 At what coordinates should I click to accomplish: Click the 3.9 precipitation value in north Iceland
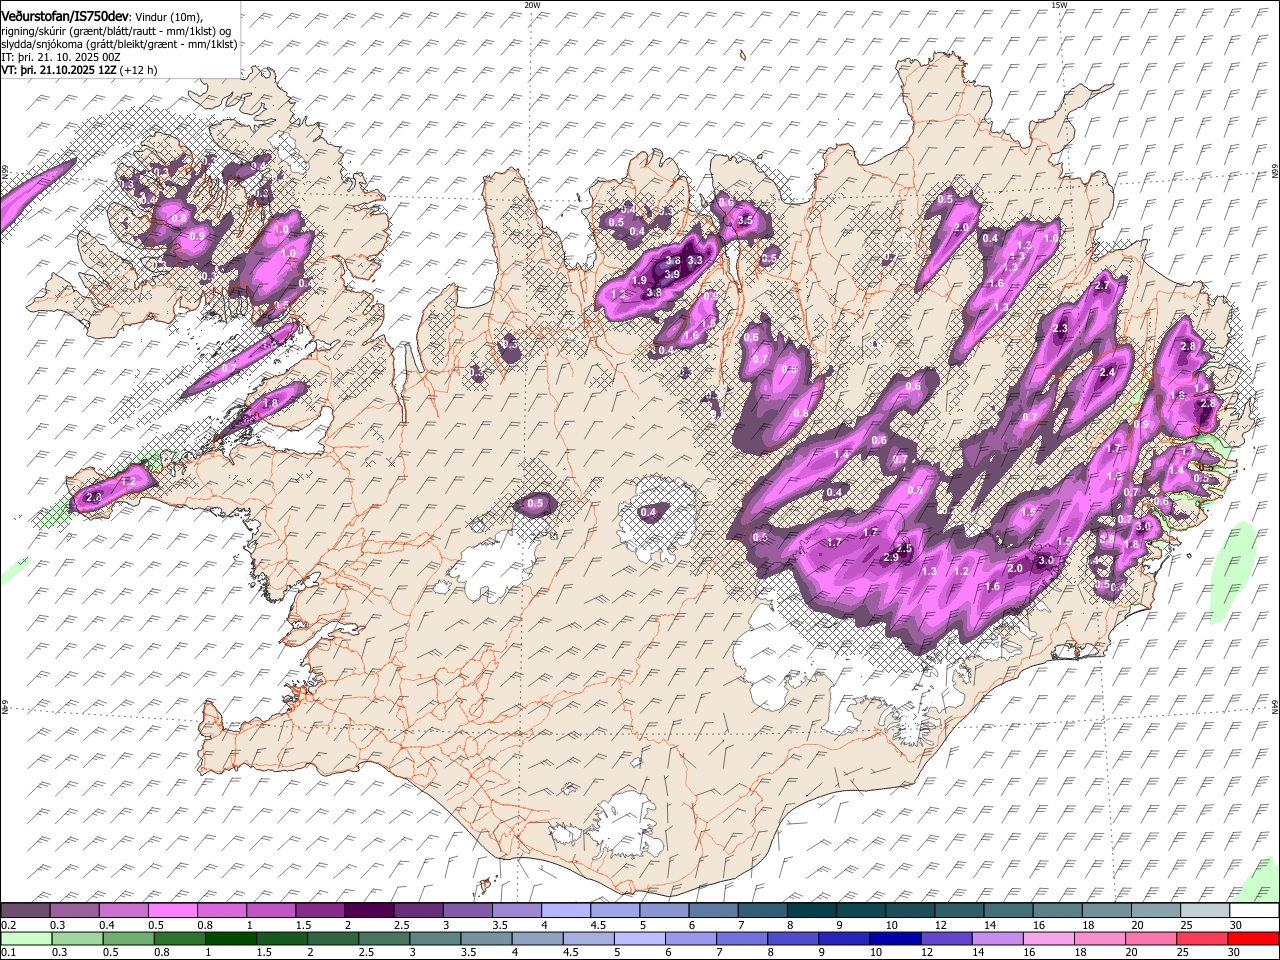672,274
